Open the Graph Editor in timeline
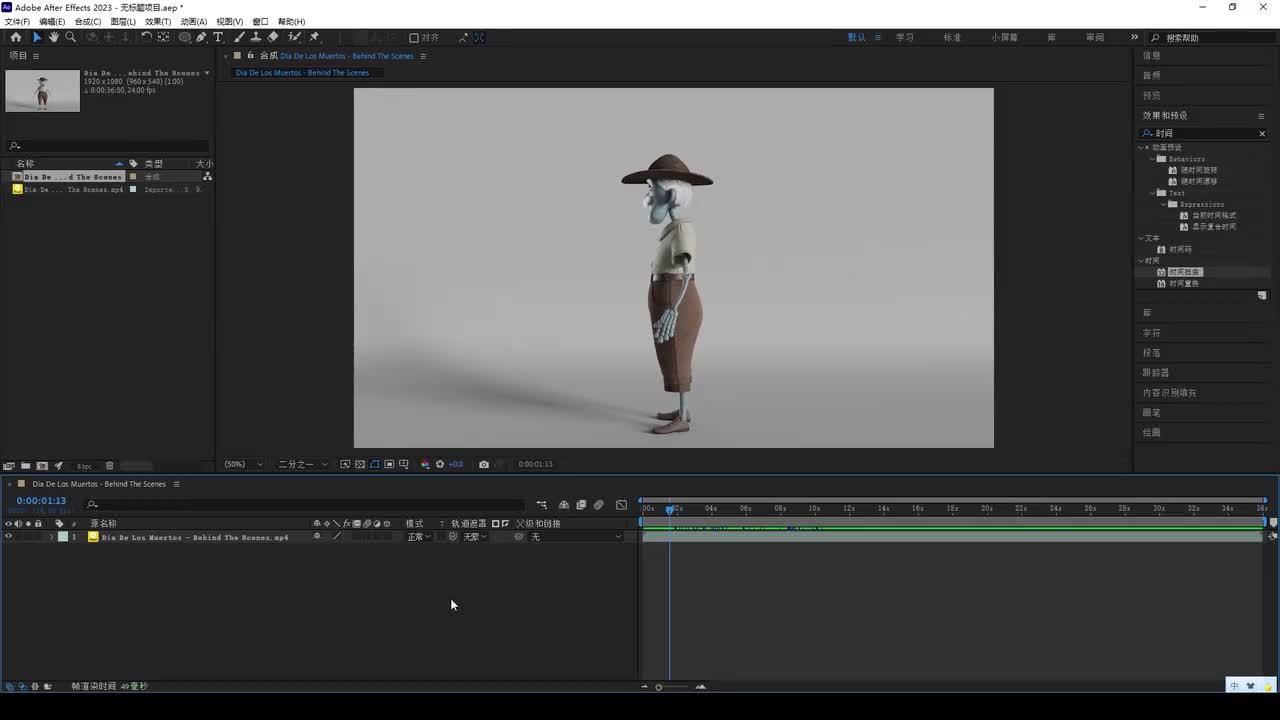The image size is (1280, 720). click(x=621, y=505)
